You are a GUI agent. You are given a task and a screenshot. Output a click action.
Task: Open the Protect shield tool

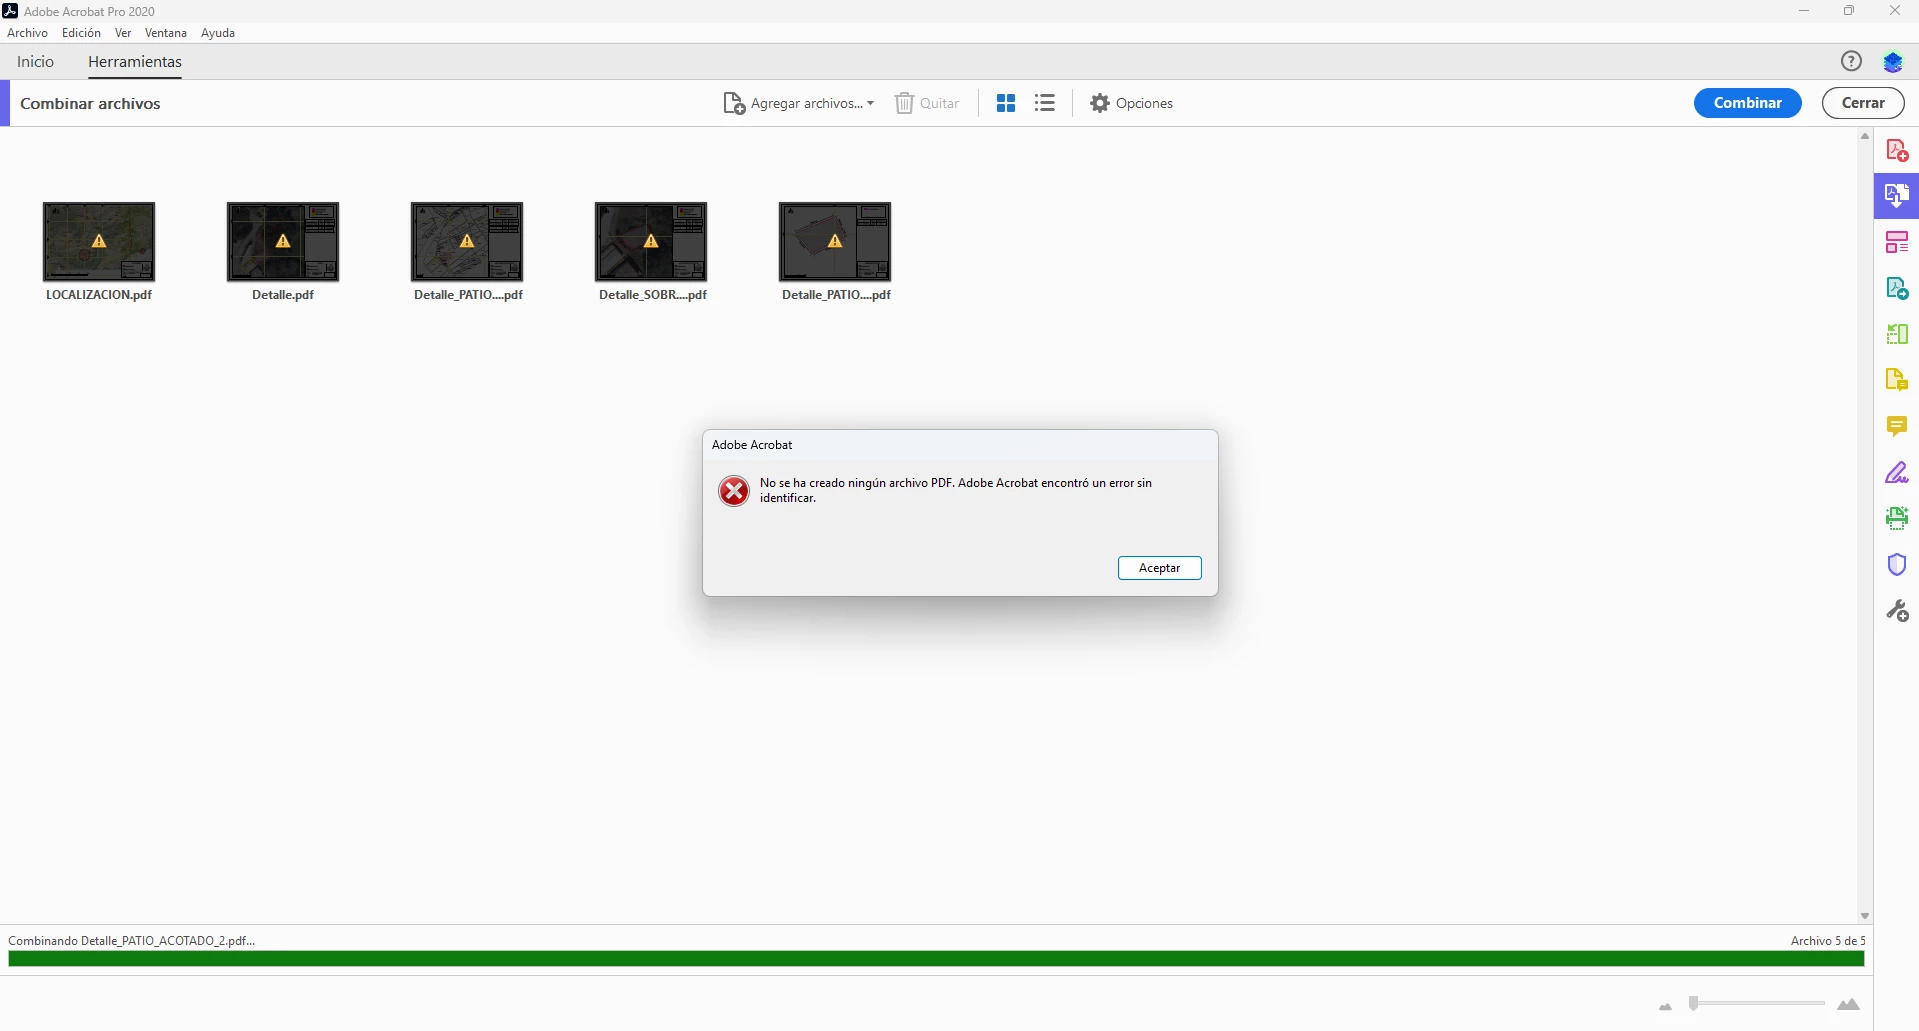(x=1896, y=565)
